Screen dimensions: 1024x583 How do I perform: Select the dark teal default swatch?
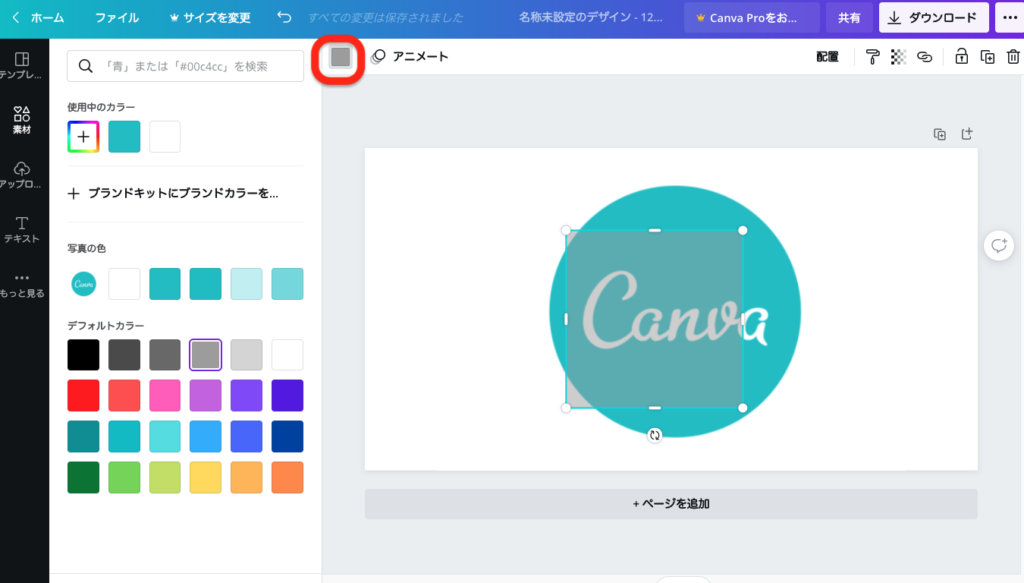(x=83, y=436)
